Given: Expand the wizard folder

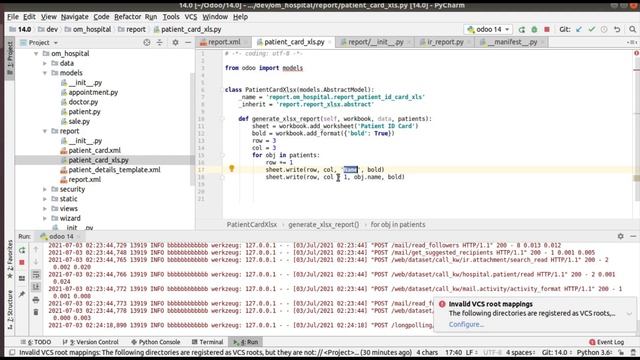Looking at the screenshot, I should tap(45, 218).
